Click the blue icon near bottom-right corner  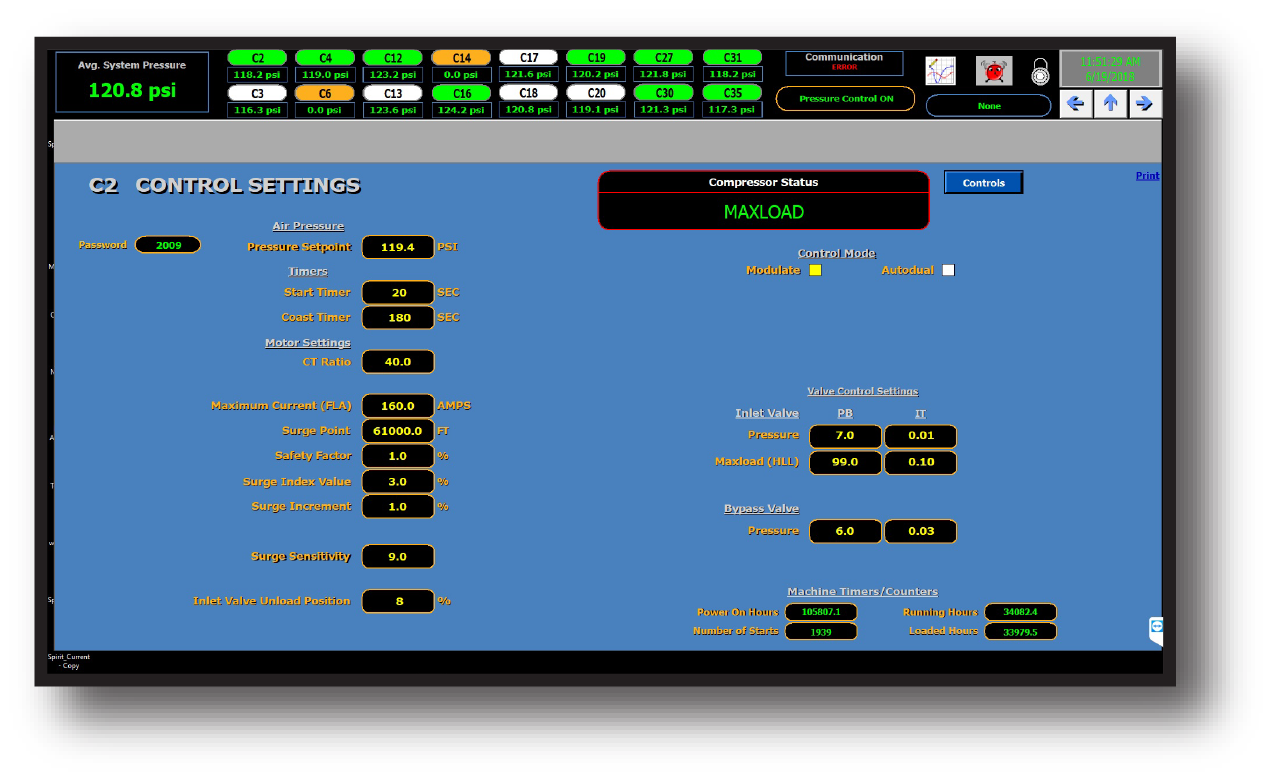(x=1155, y=625)
